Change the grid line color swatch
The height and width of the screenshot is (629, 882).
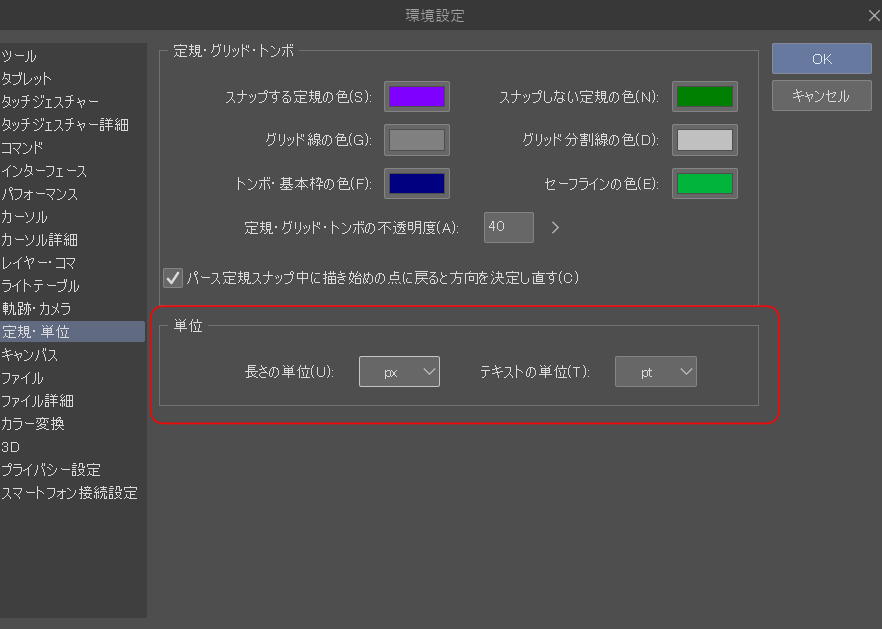[416, 140]
